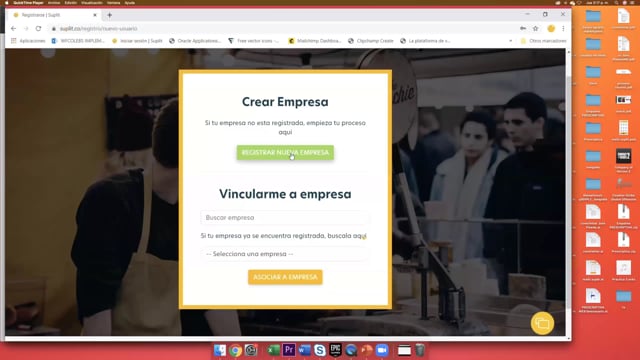
Task: Open the gray circular Dock app
Action: pos(251,350)
